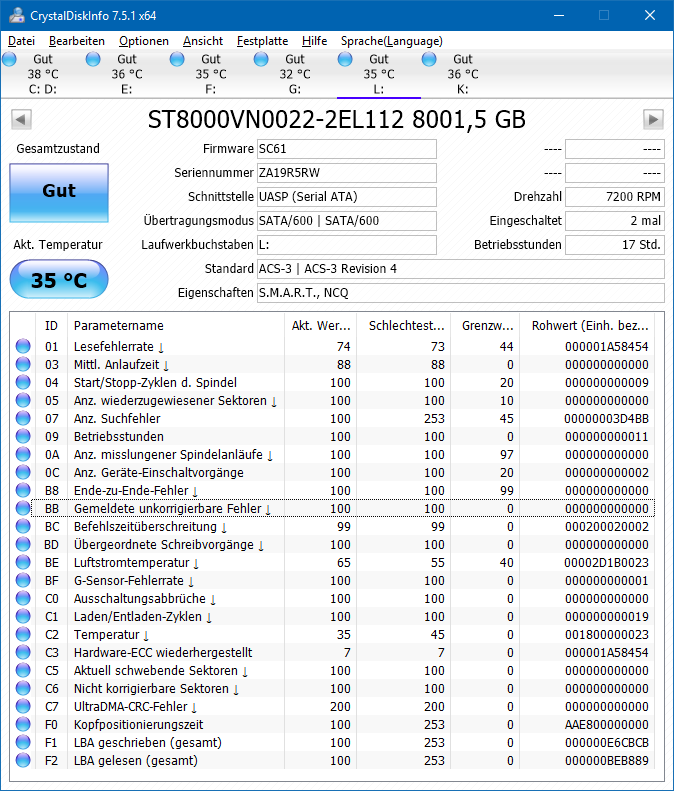This screenshot has height=791, width=675.
Task: Open the Ansicht menu
Action: click(x=203, y=41)
